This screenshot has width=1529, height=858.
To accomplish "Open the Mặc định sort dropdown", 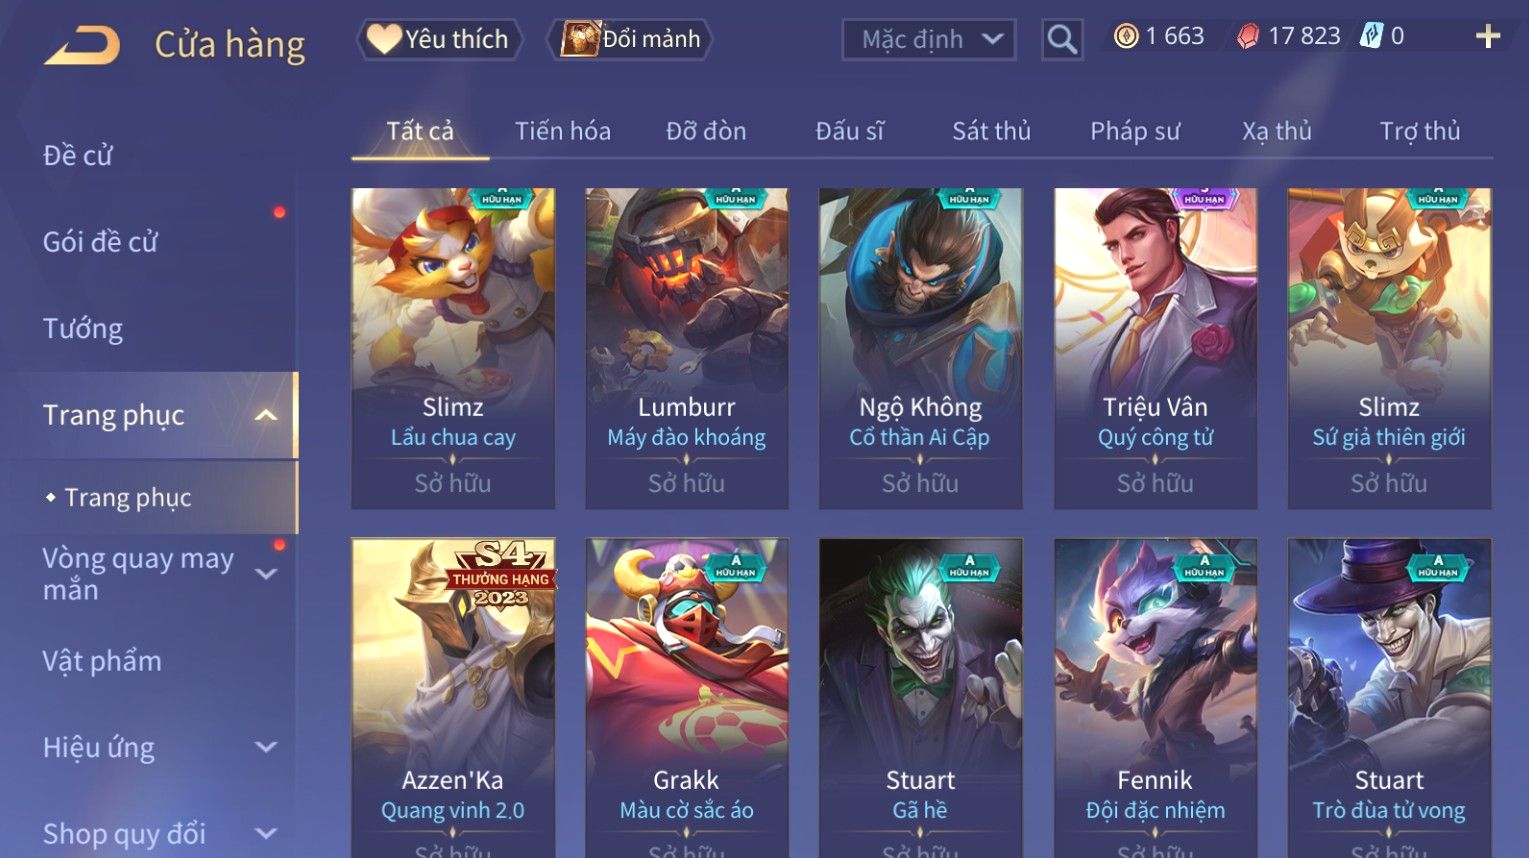I will 929,40.
